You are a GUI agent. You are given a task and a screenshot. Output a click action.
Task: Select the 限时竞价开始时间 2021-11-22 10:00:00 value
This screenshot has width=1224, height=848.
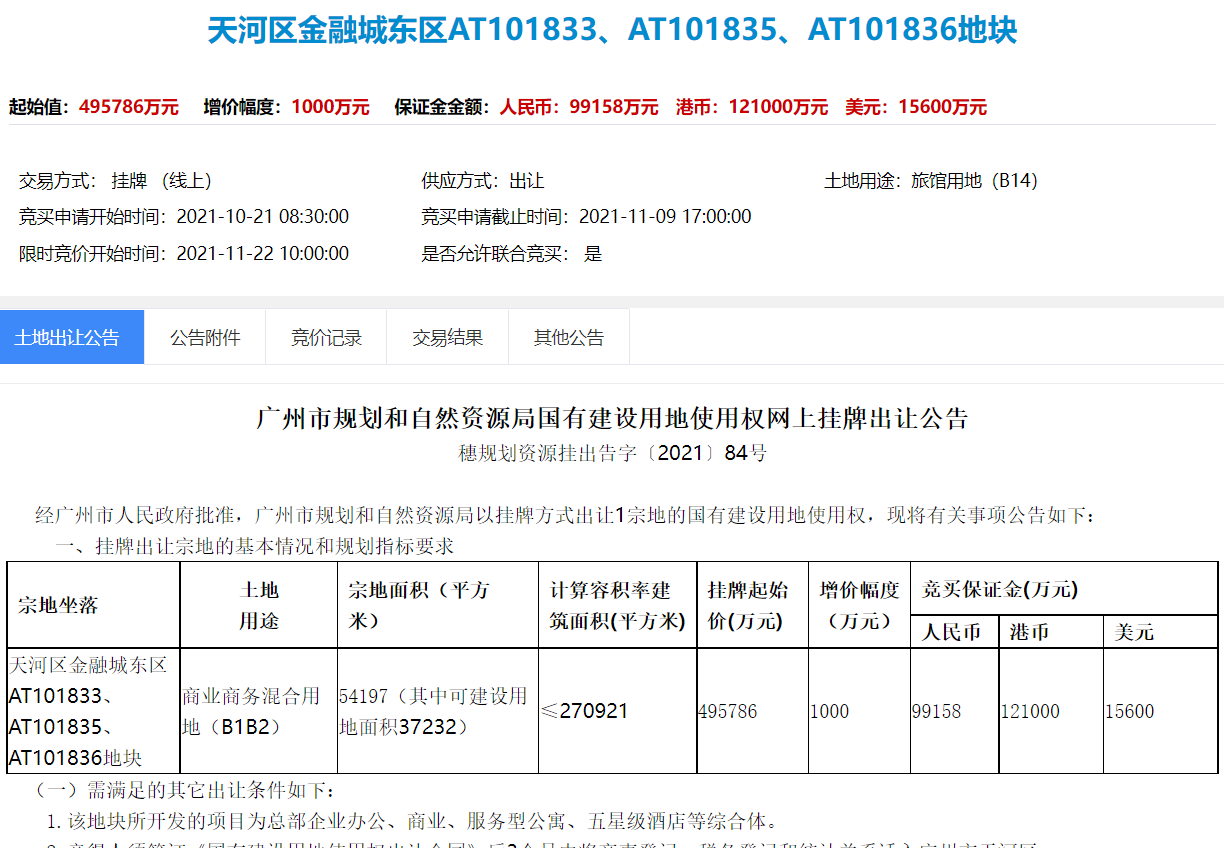pyautogui.click(x=263, y=254)
